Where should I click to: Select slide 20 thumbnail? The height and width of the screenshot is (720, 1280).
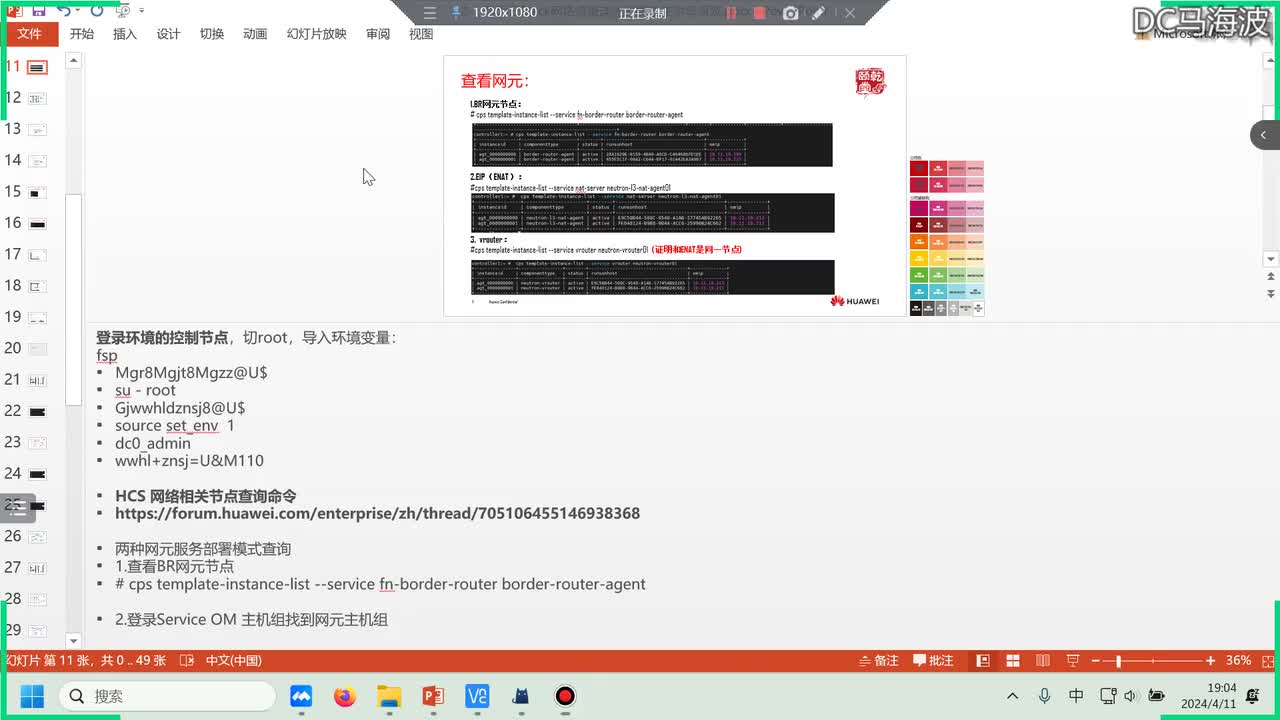point(37,349)
